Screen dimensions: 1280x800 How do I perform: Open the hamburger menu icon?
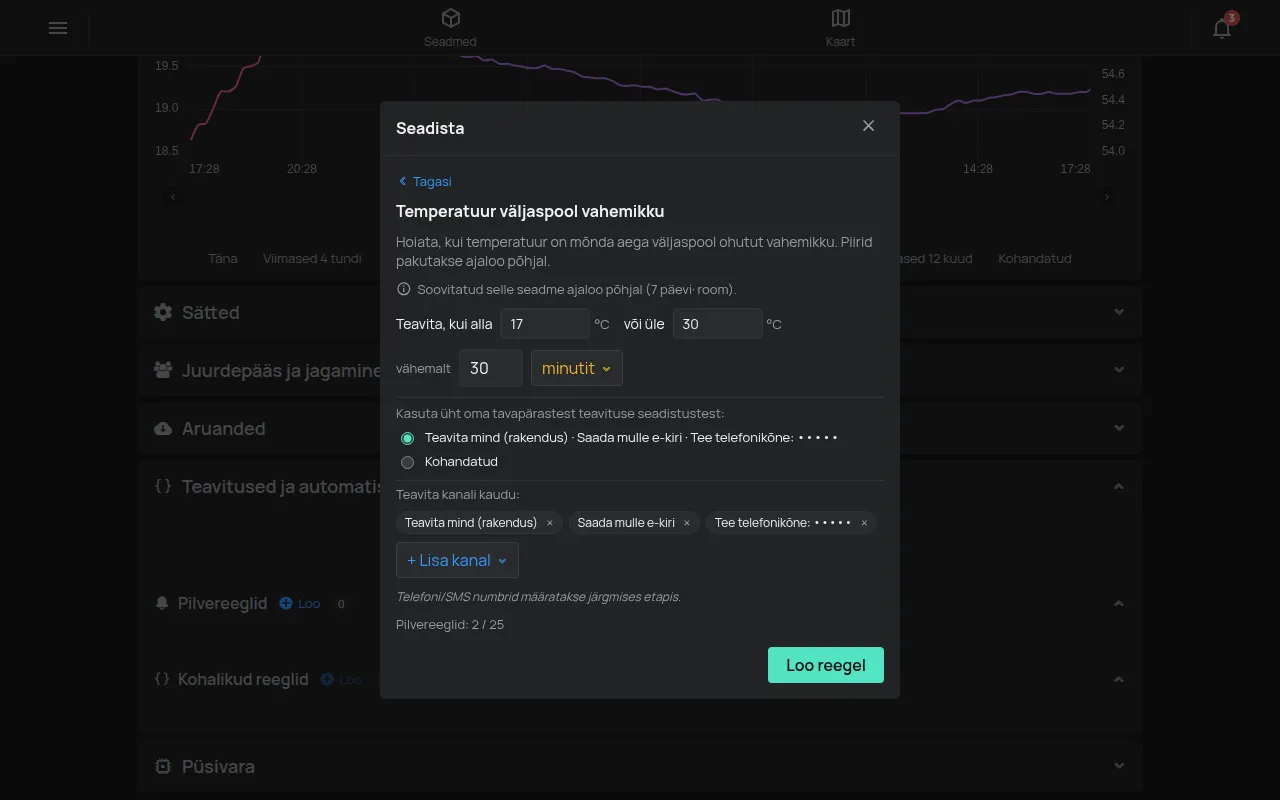(x=58, y=28)
